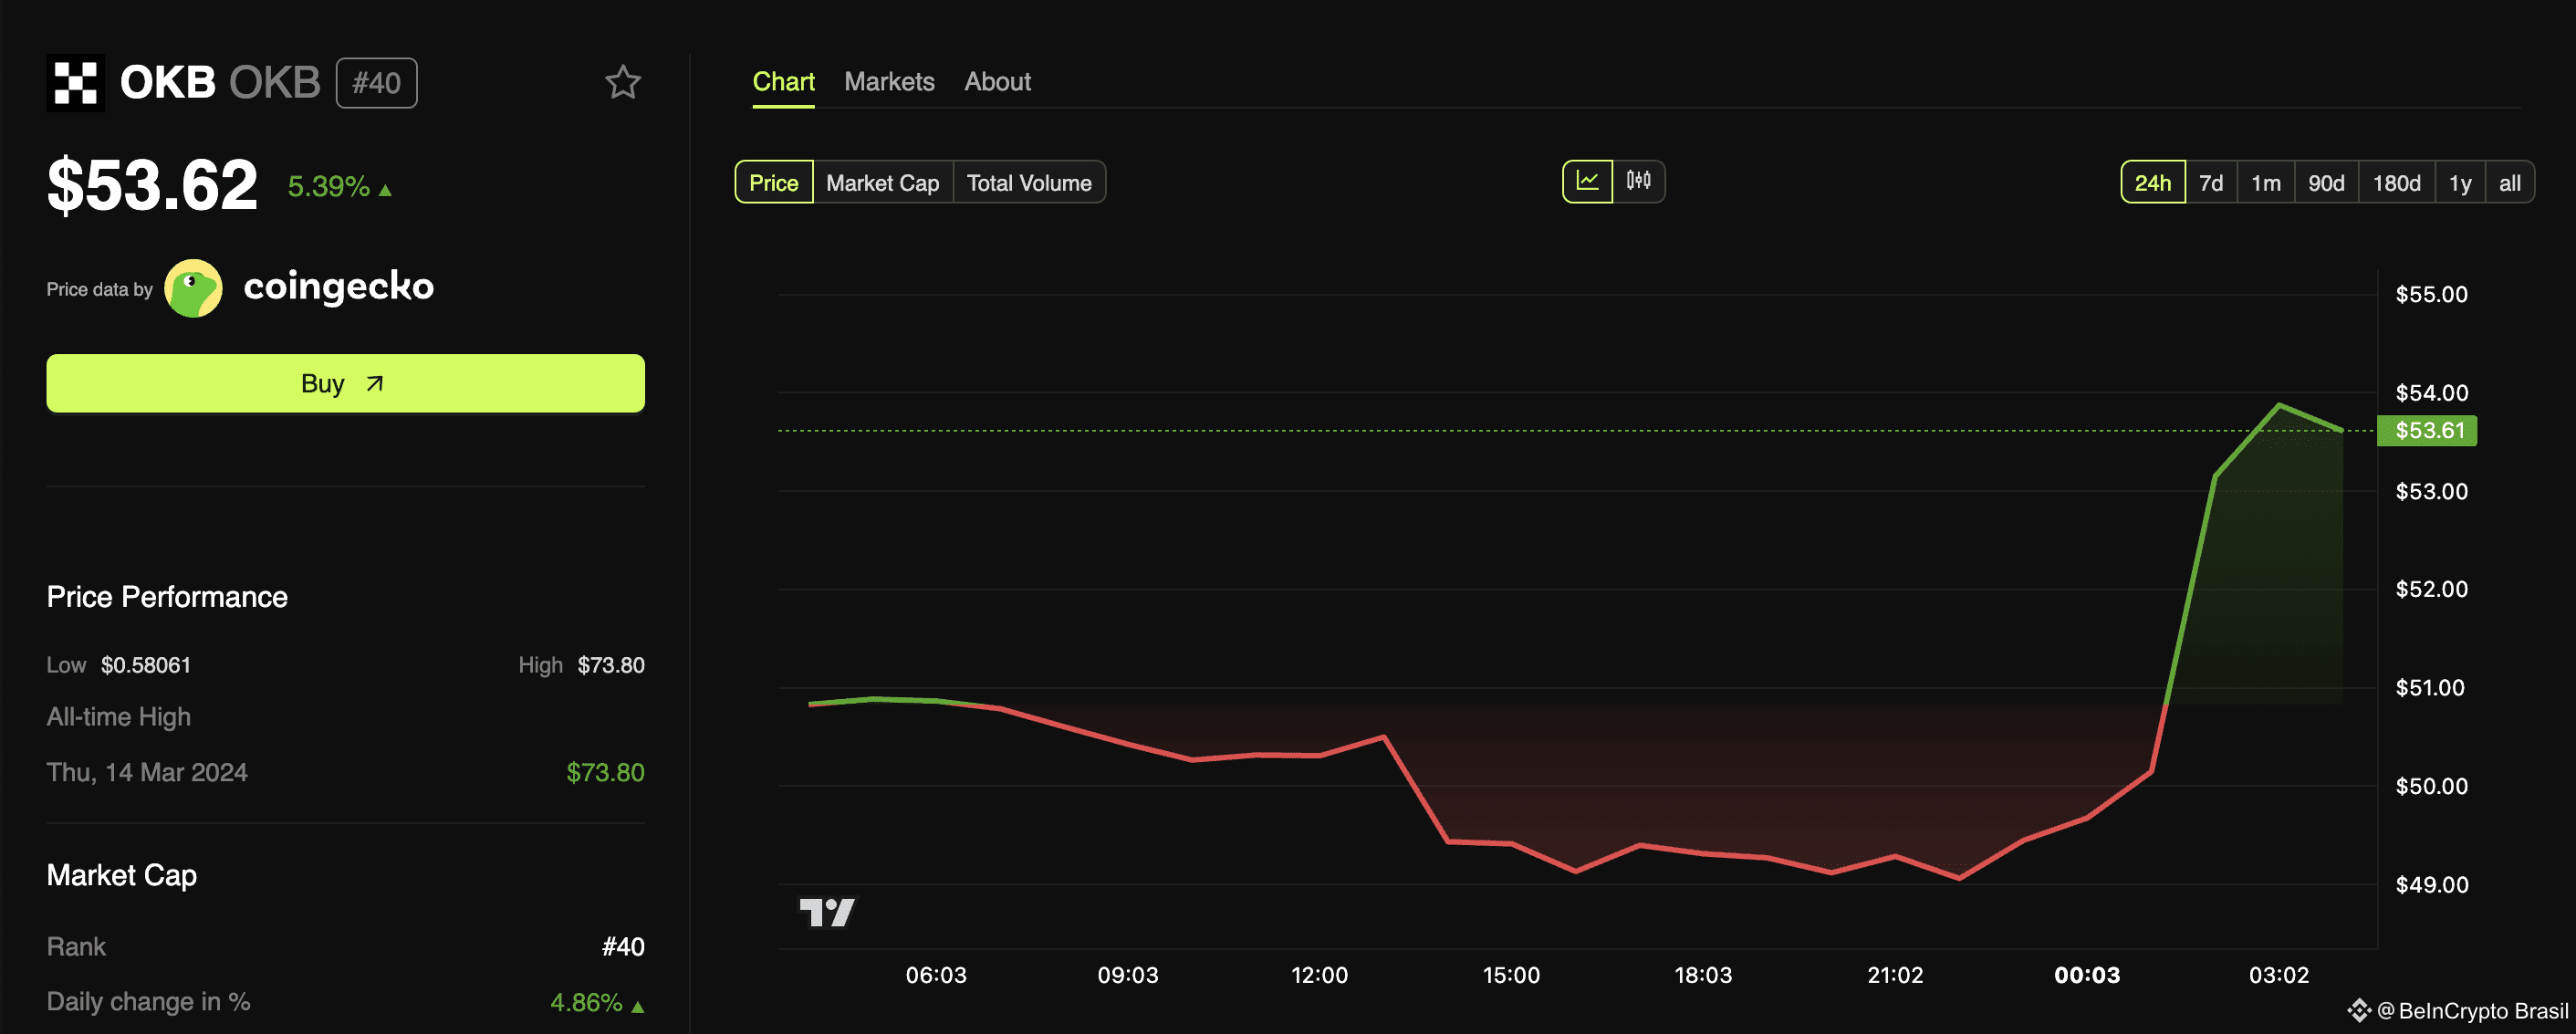Click the coingecko wordmark
The height and width of the screenshot is (1034, 2576).
(339, 287)
